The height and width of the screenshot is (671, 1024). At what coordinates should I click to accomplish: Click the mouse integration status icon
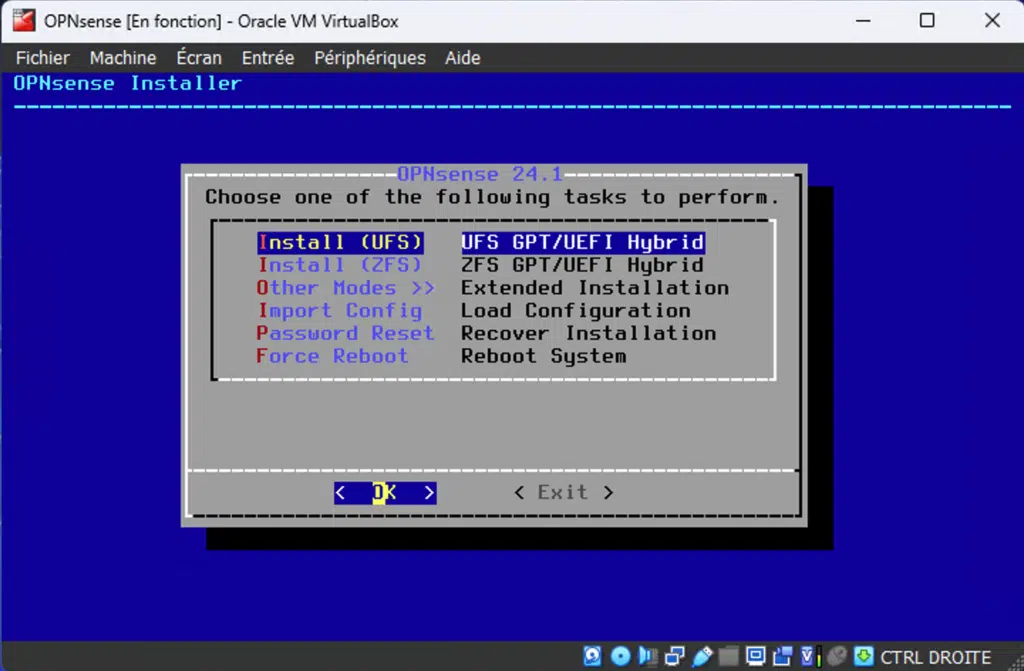click(x=837, y=655)
